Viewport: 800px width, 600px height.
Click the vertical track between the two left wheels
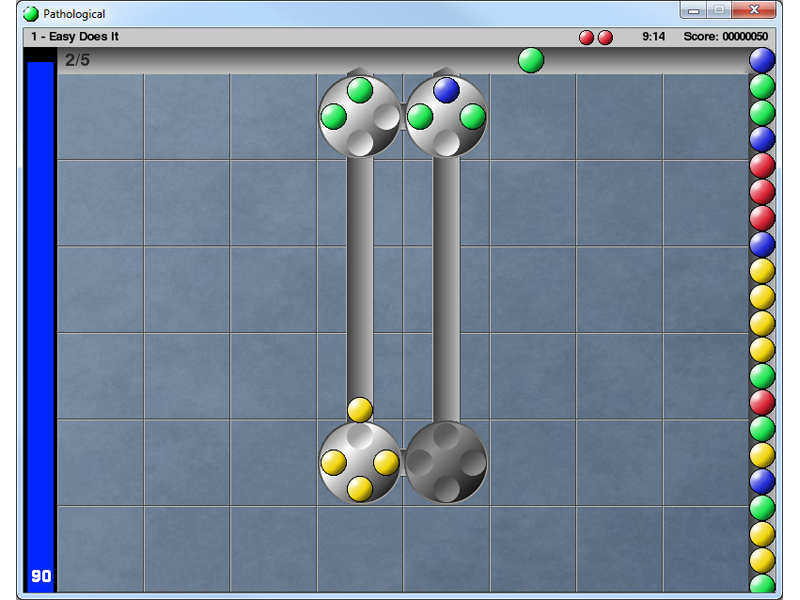(360, 280)
